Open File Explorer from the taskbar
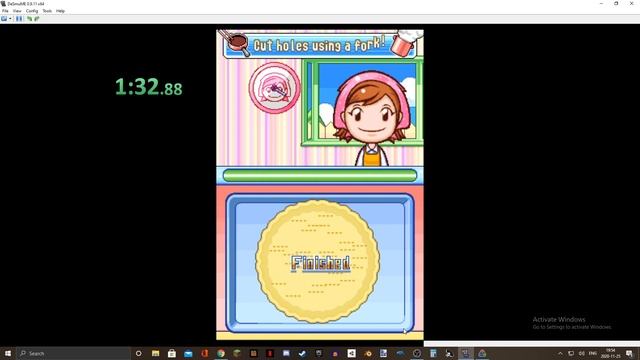640x360 pixels. coord(156,353)
